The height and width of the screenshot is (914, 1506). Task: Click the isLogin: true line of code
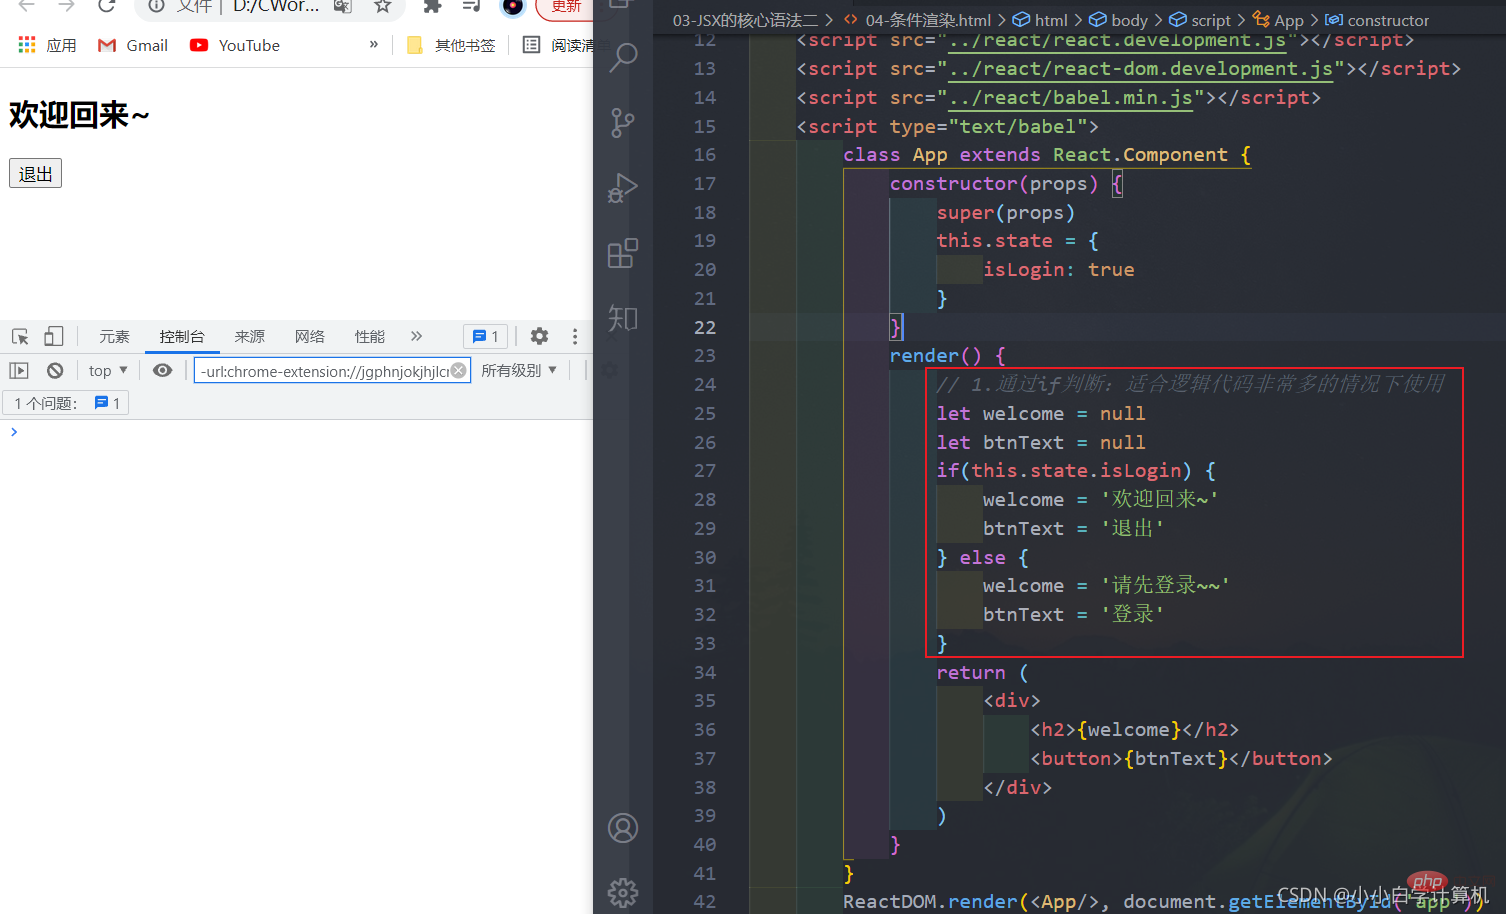(1058, 269)
